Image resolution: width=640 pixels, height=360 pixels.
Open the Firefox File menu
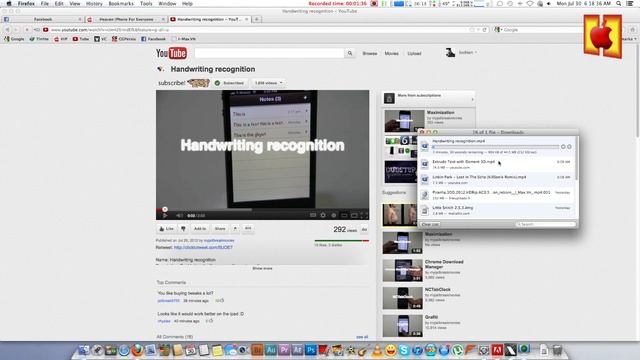tap(44, 4)
